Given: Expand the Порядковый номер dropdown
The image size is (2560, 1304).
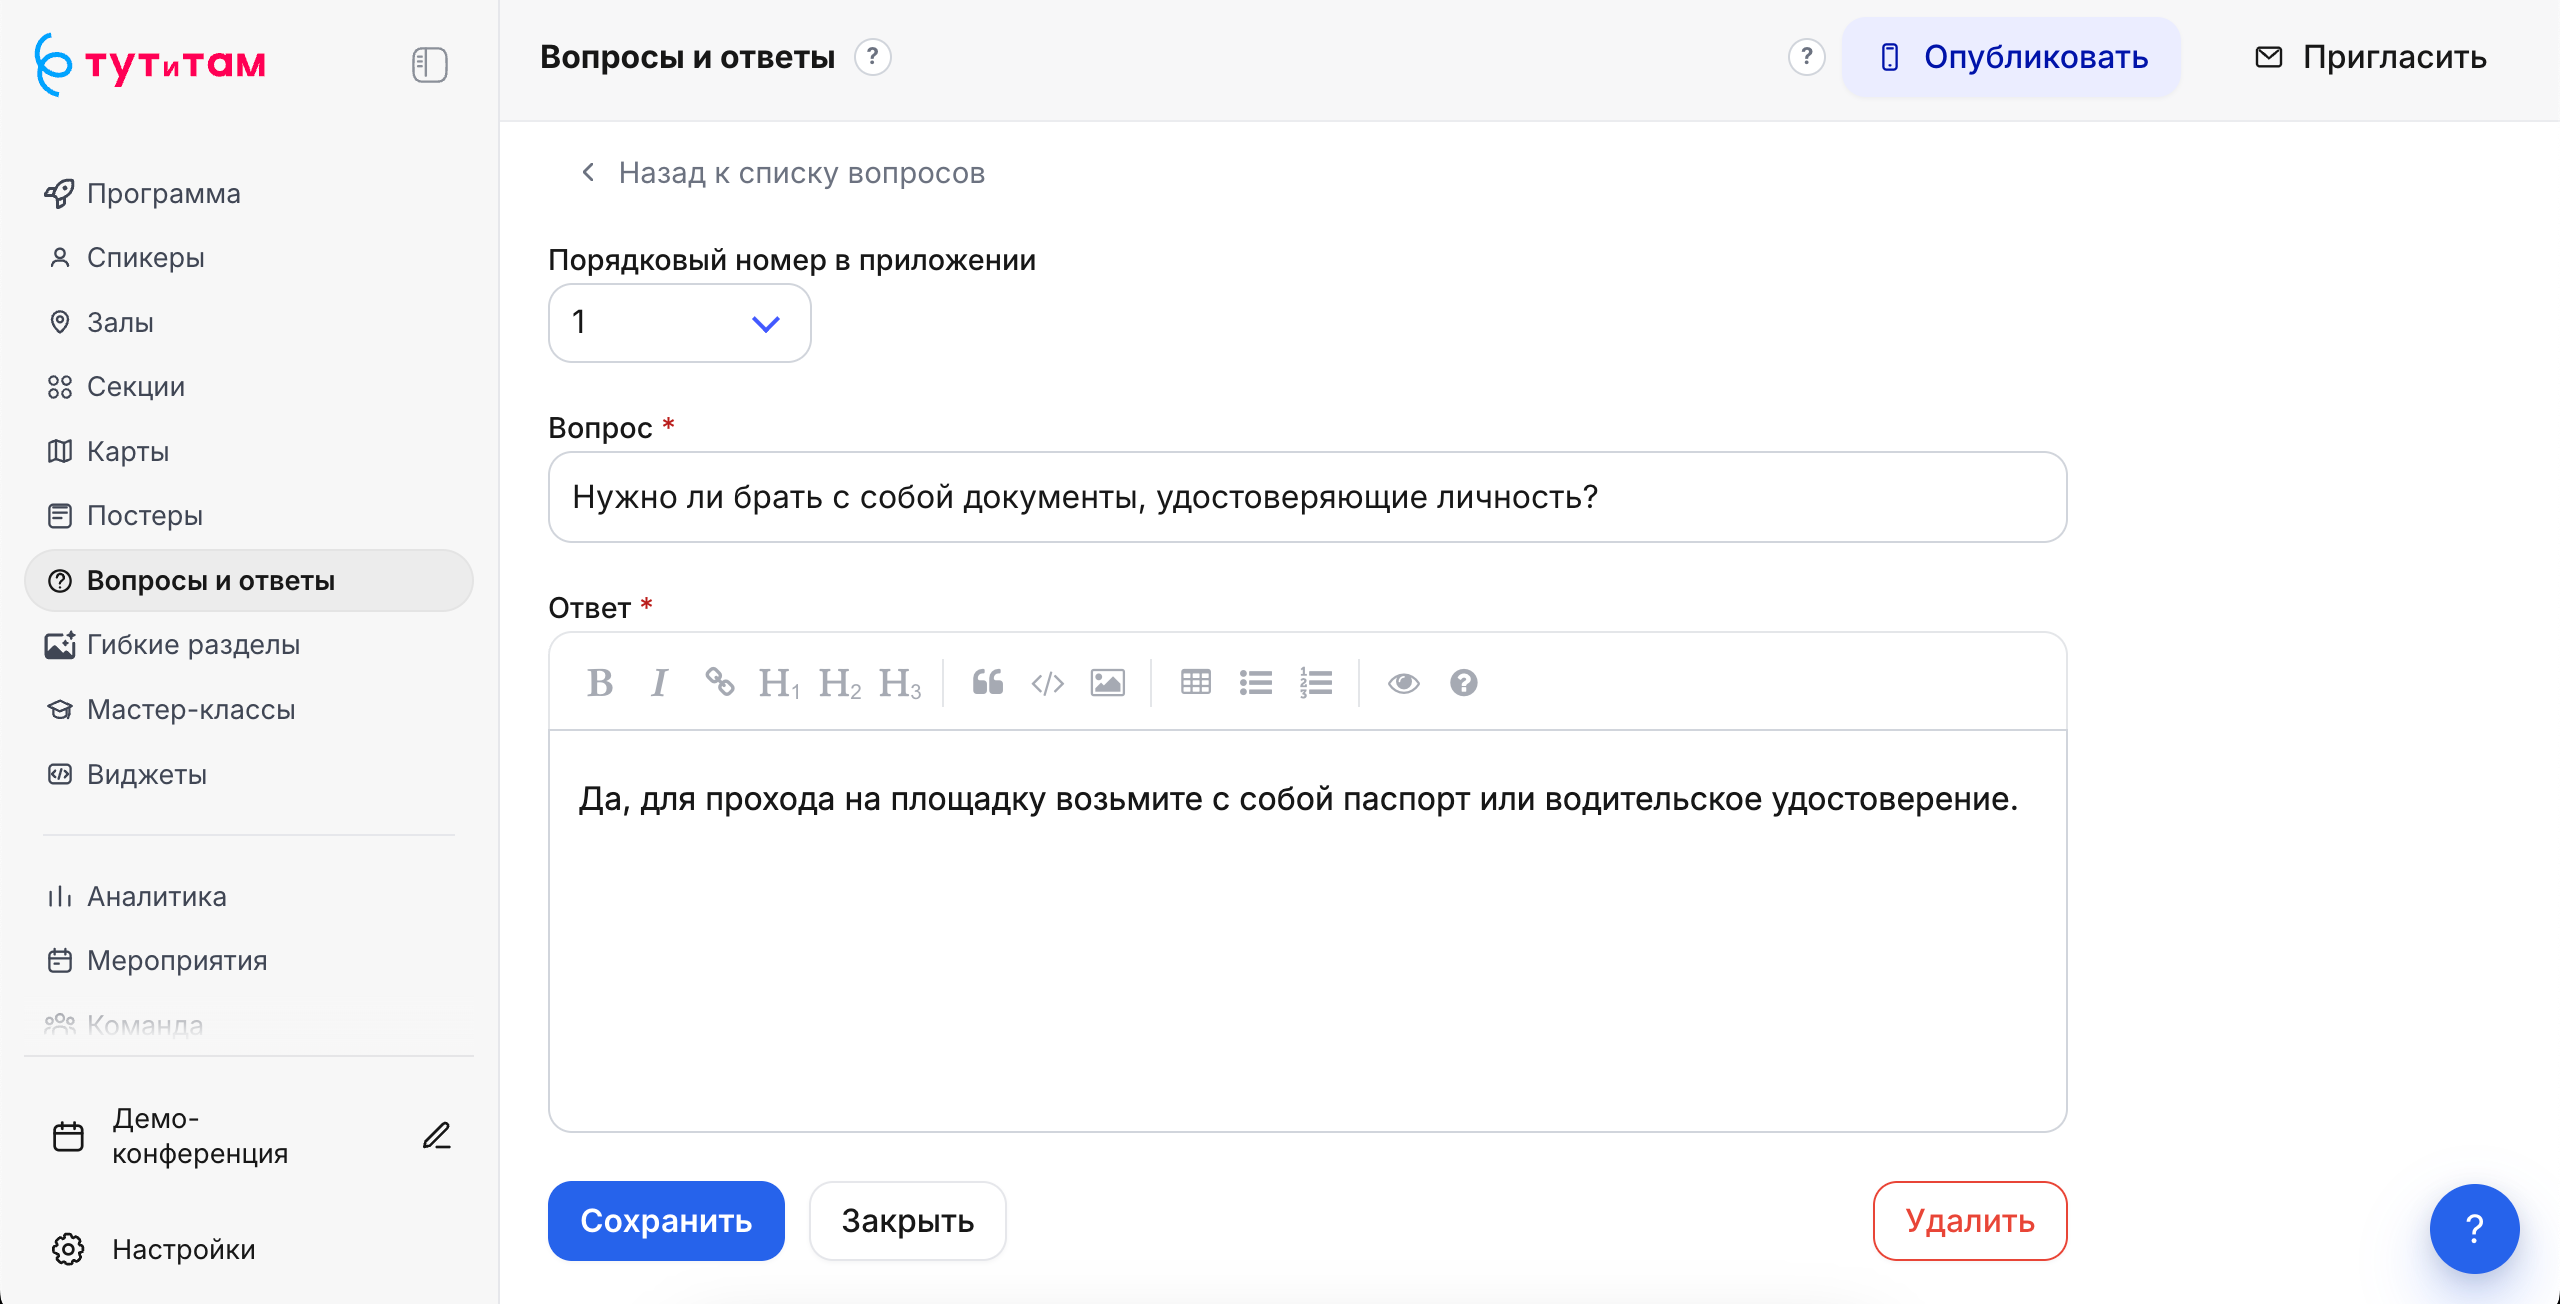Looking at the screenshot, I should [x=680, y=323].
